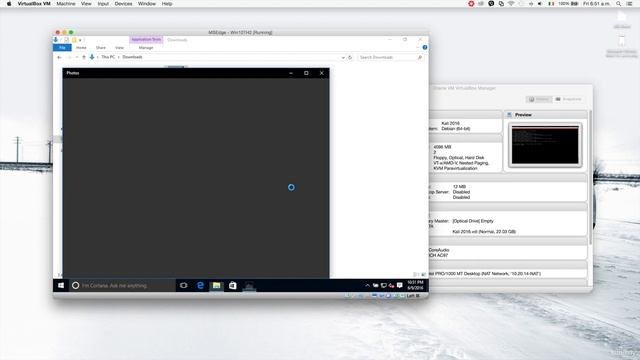This screenshot has height=360, width=640.
Task: Switch Explorer to large icons view toggle
Action: [424, 274]
